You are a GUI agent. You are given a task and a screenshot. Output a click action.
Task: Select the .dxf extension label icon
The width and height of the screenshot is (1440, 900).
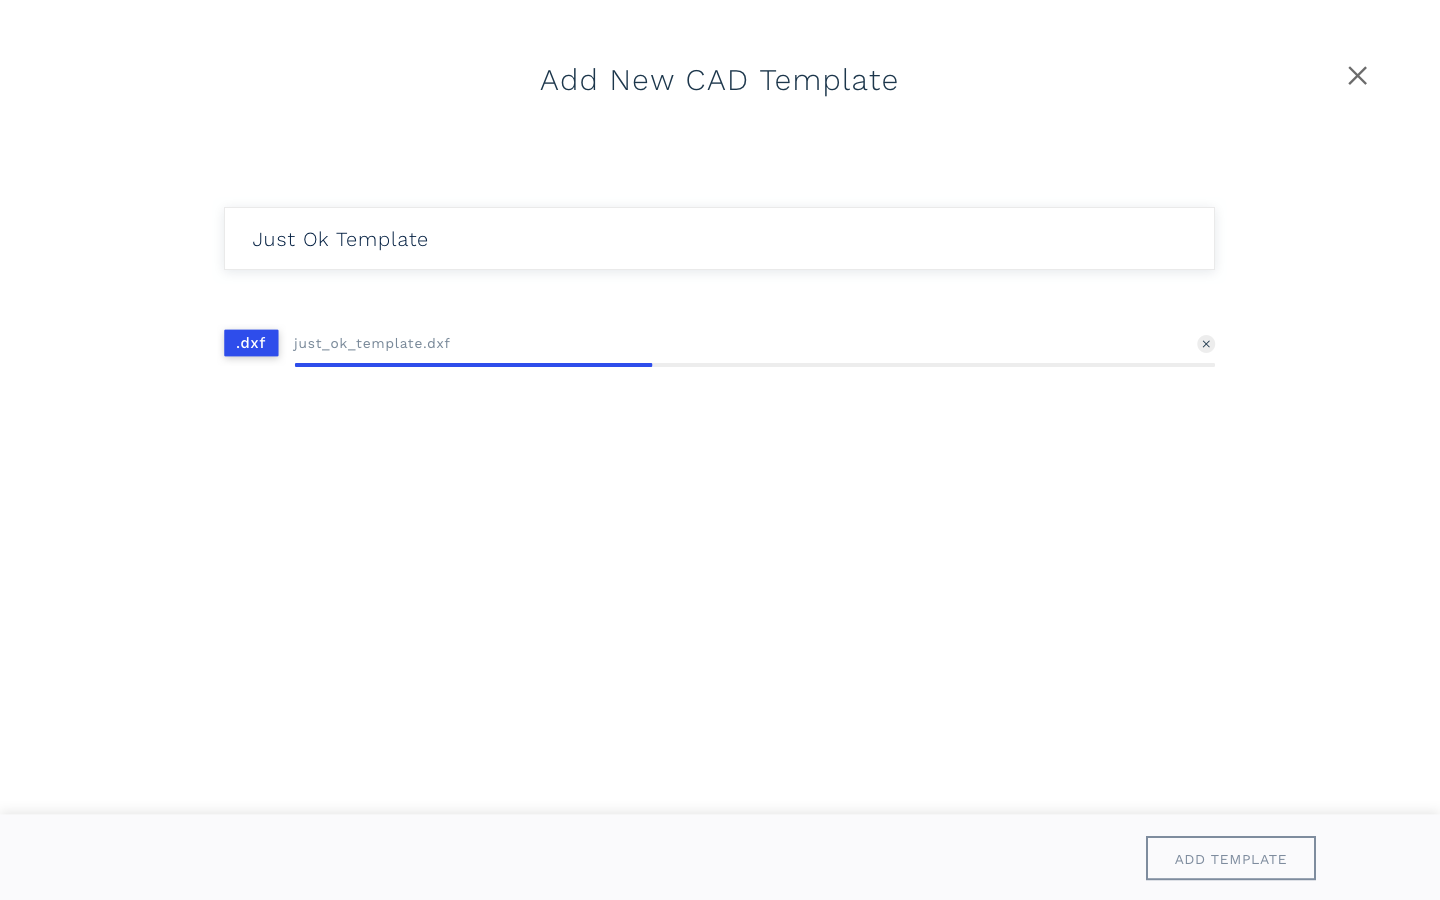[251, 343]
